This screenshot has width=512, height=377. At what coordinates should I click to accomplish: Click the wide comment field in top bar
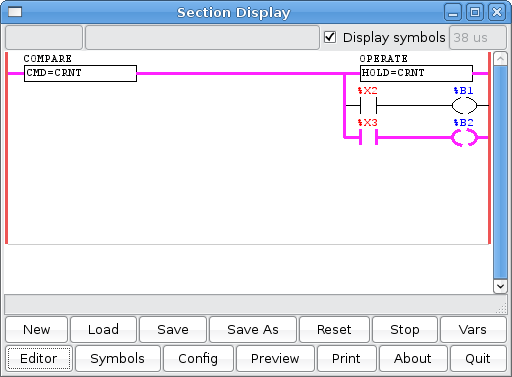pos(202,37)
